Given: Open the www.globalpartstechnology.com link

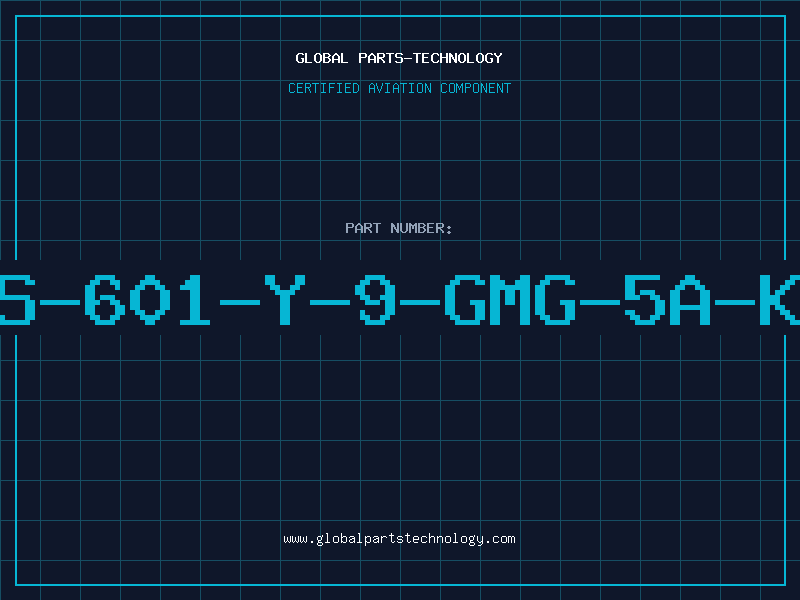Looking at the screenshot, I should click(x=399, y=539).
